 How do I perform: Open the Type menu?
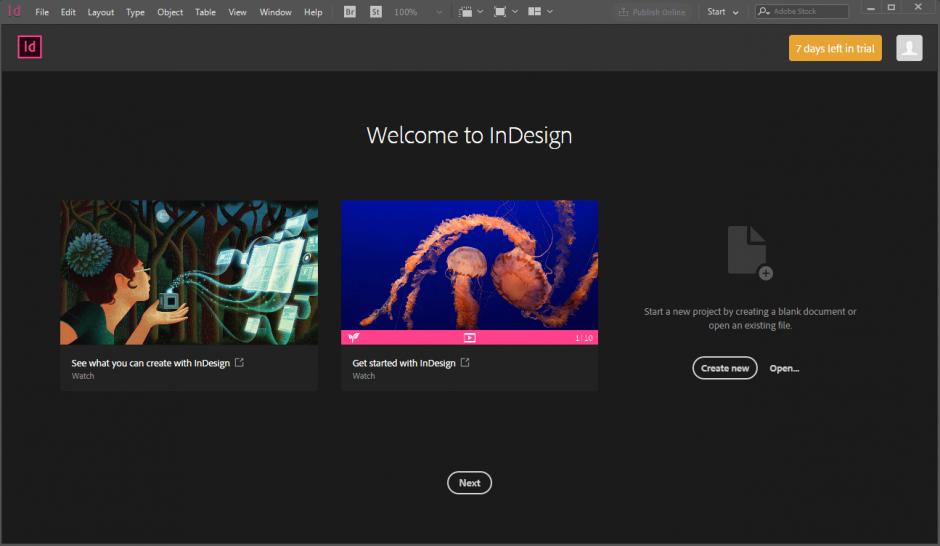click(x=135, y=12)
